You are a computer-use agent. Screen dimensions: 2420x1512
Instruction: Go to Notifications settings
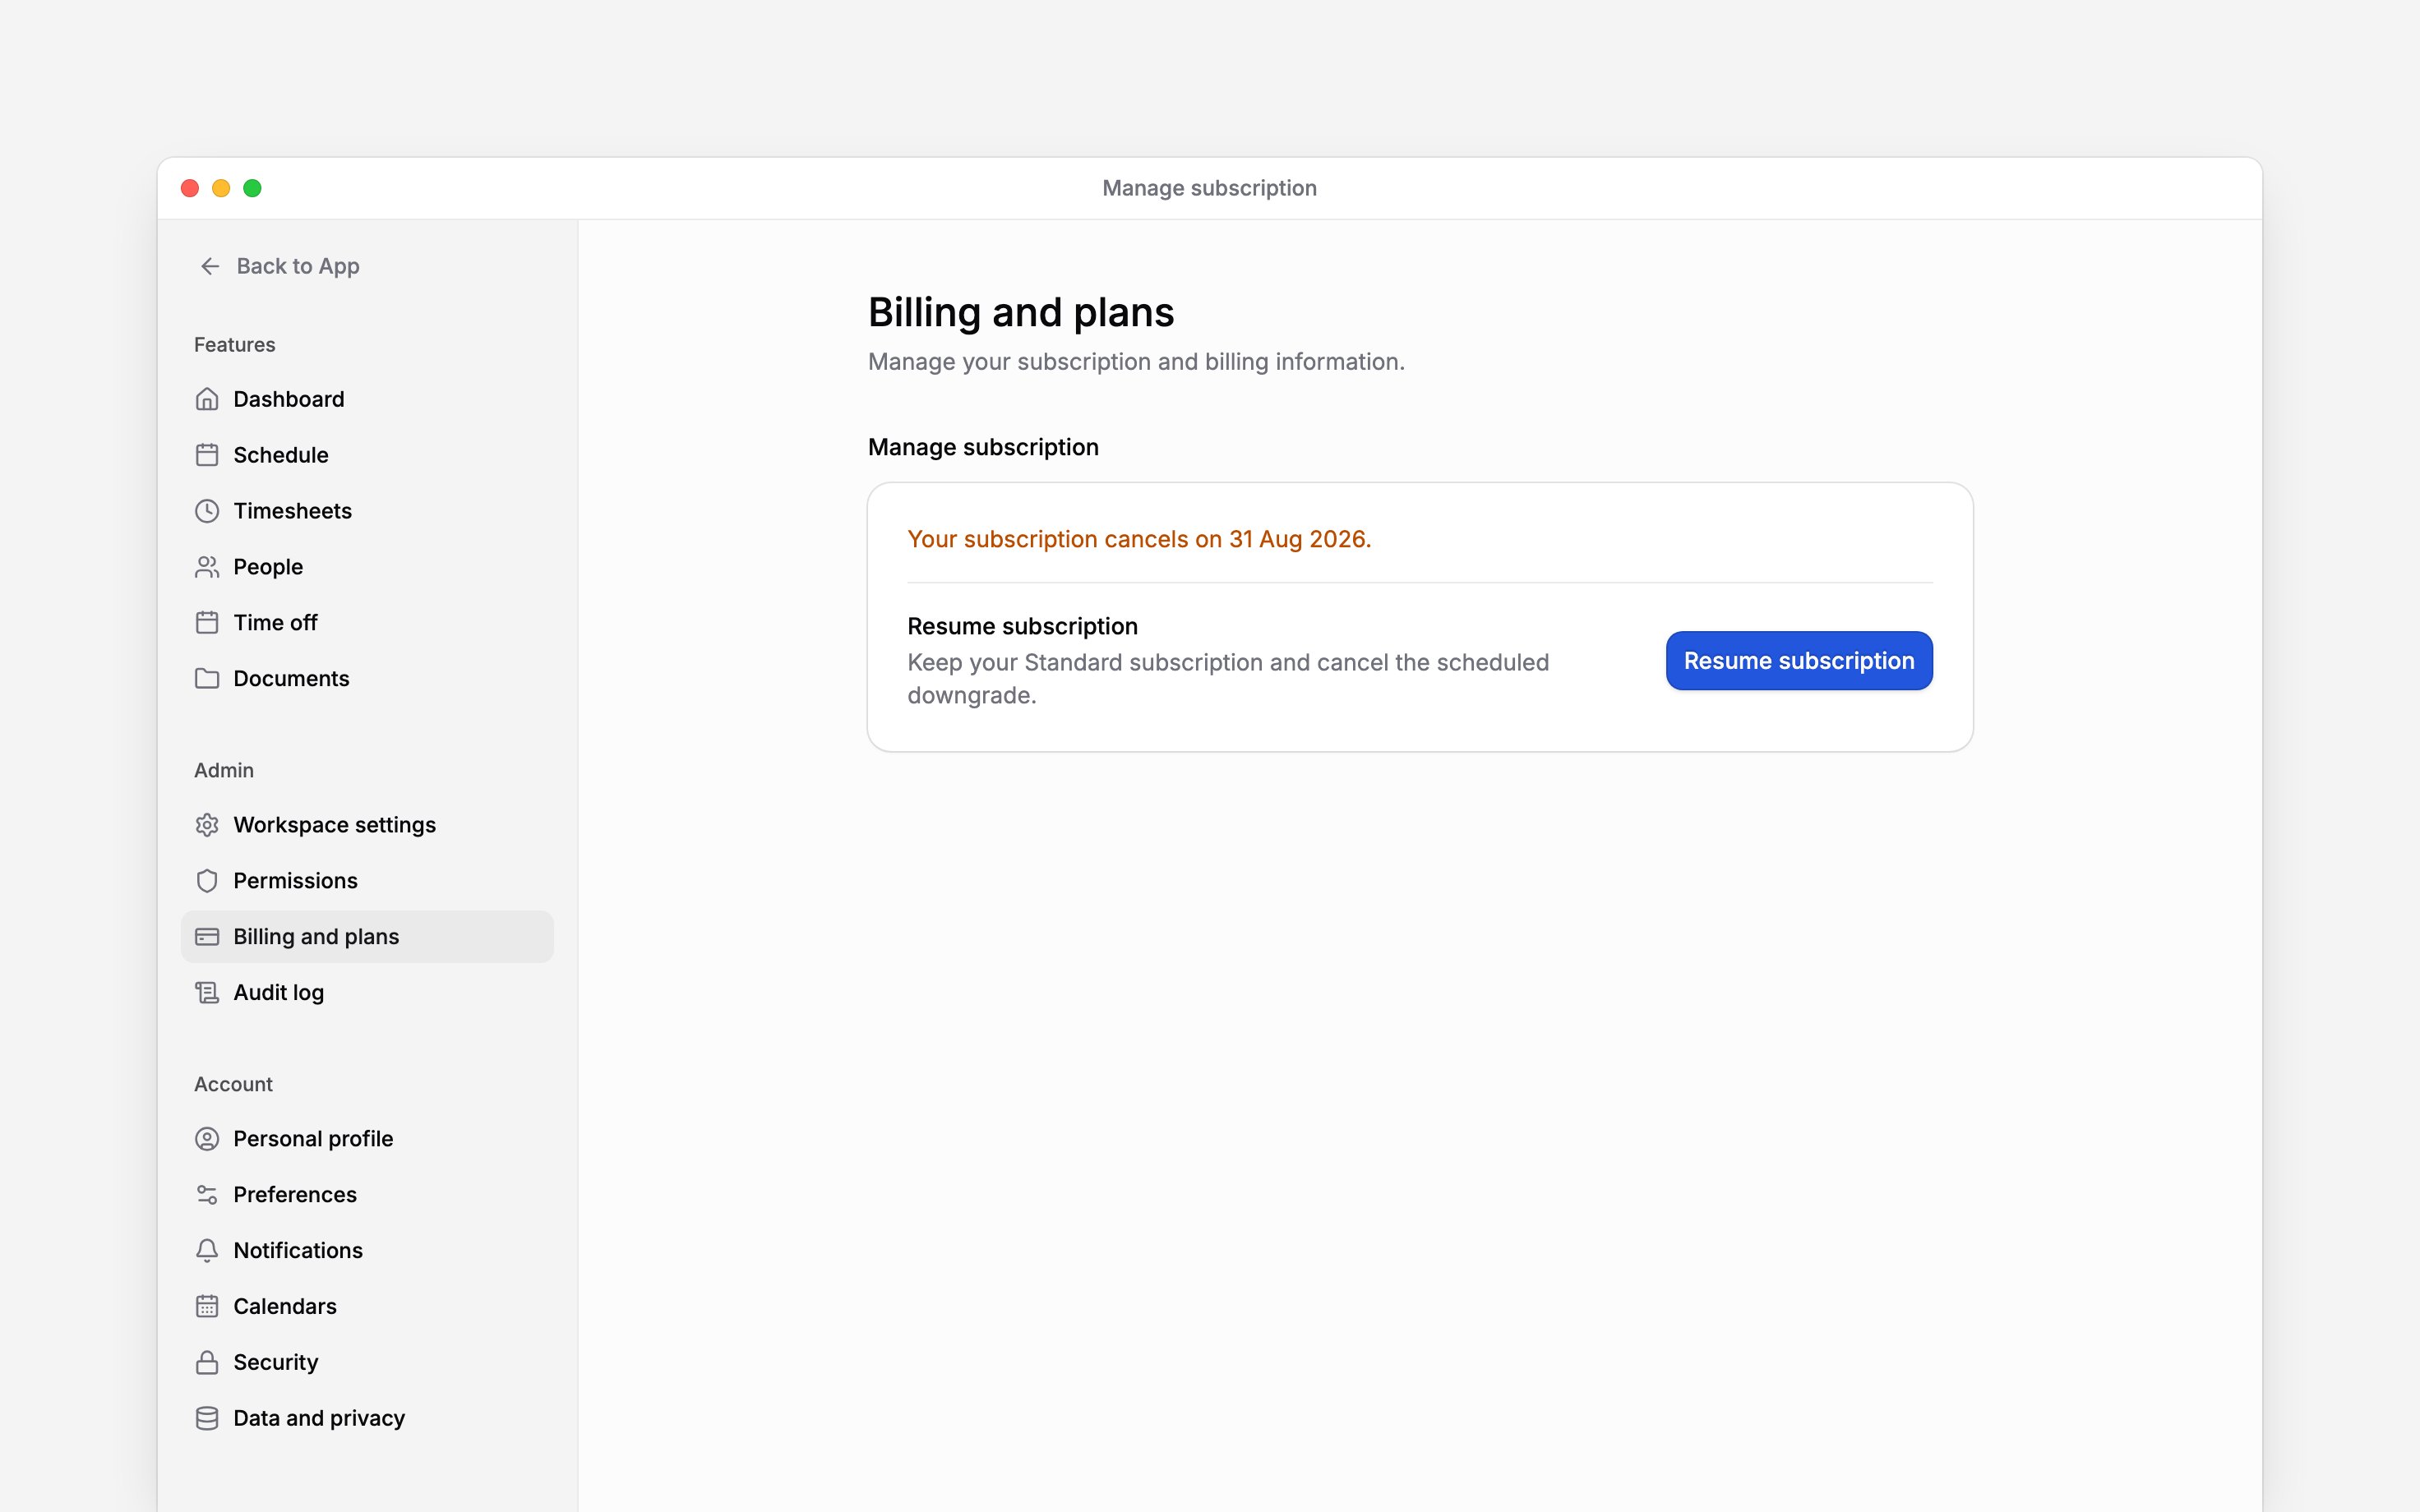click(367, 1251)
